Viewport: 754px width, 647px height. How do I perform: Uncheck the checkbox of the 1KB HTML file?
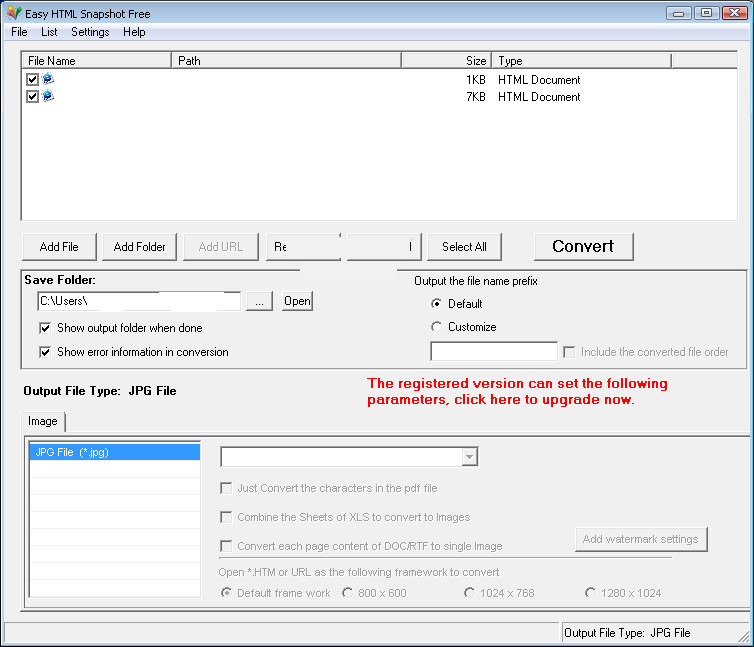32,79
